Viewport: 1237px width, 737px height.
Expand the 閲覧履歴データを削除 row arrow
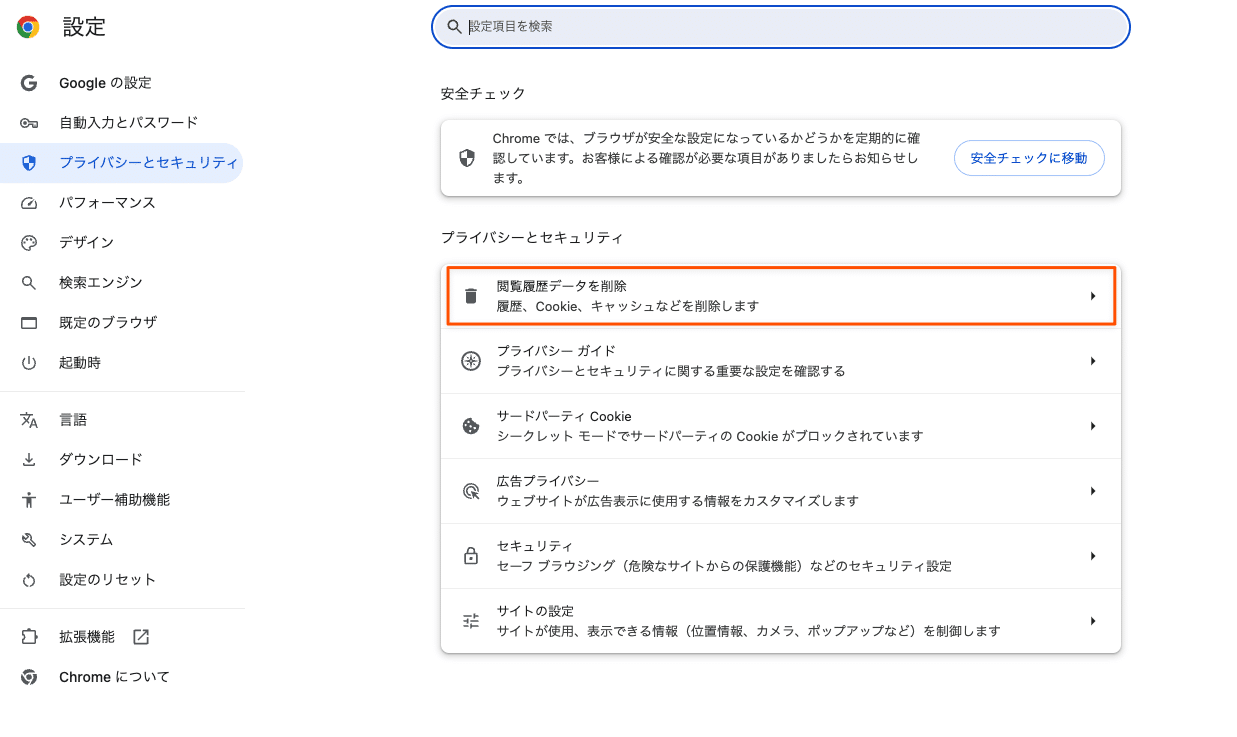coord(1093,295)
